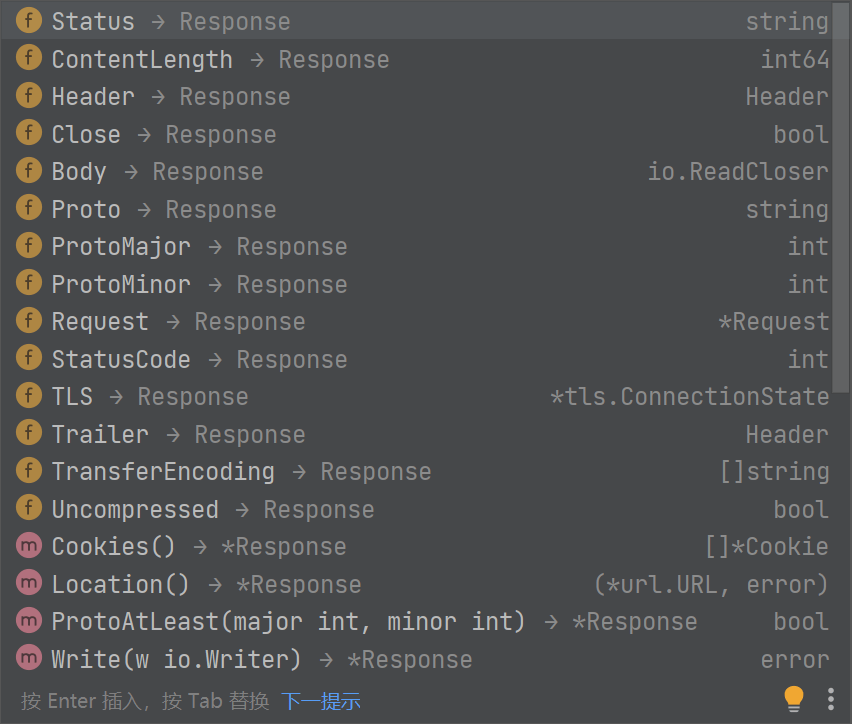Image resolution: width=852 pixels, height=724 pixels.
Task: Click the field icon beside ContentLength
Action: pos(29,59)
